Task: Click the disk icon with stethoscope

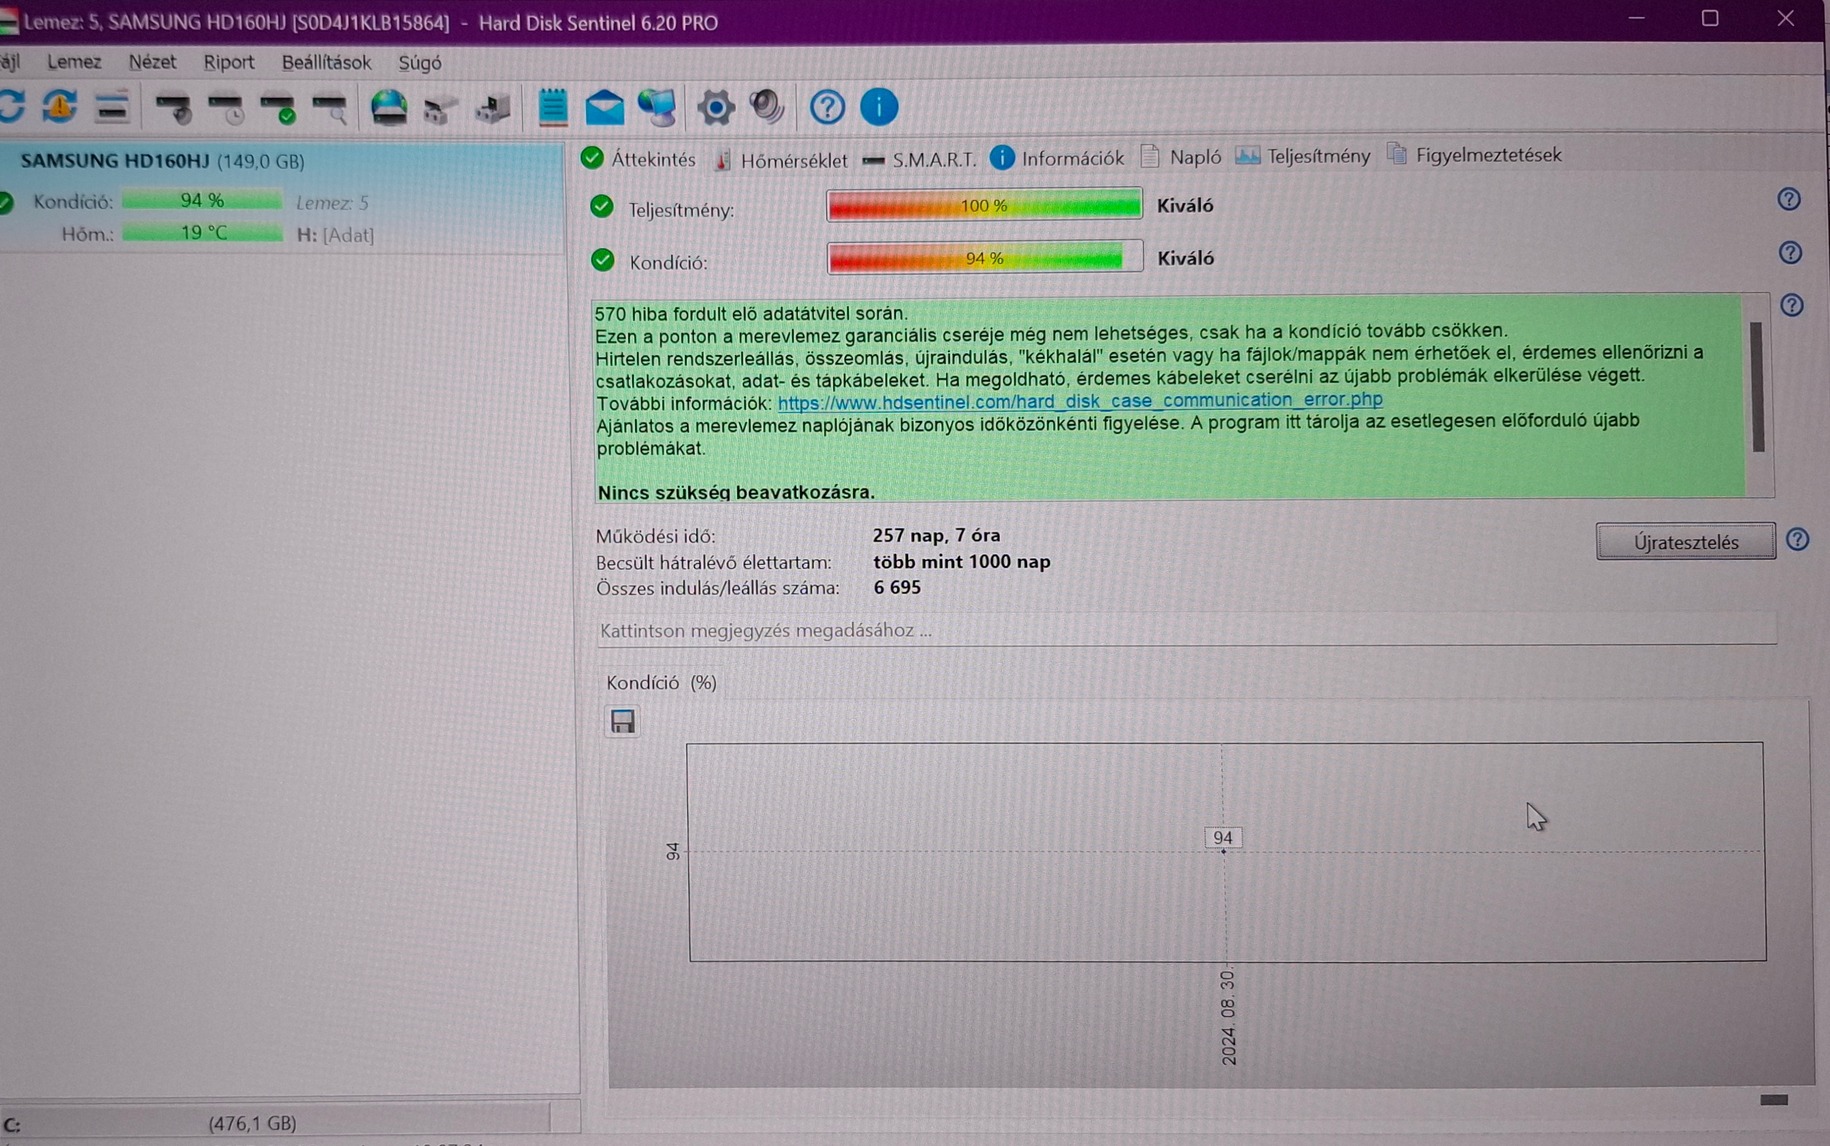Action: pos(174,108)
